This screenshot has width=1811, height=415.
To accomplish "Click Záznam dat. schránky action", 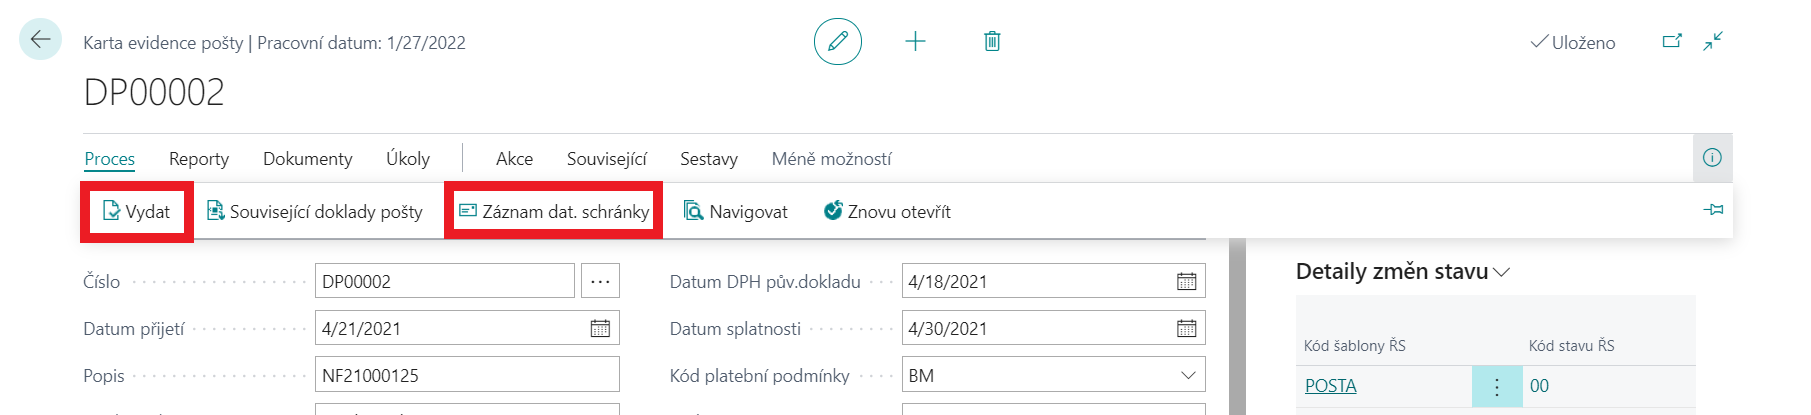I will 554,211.
